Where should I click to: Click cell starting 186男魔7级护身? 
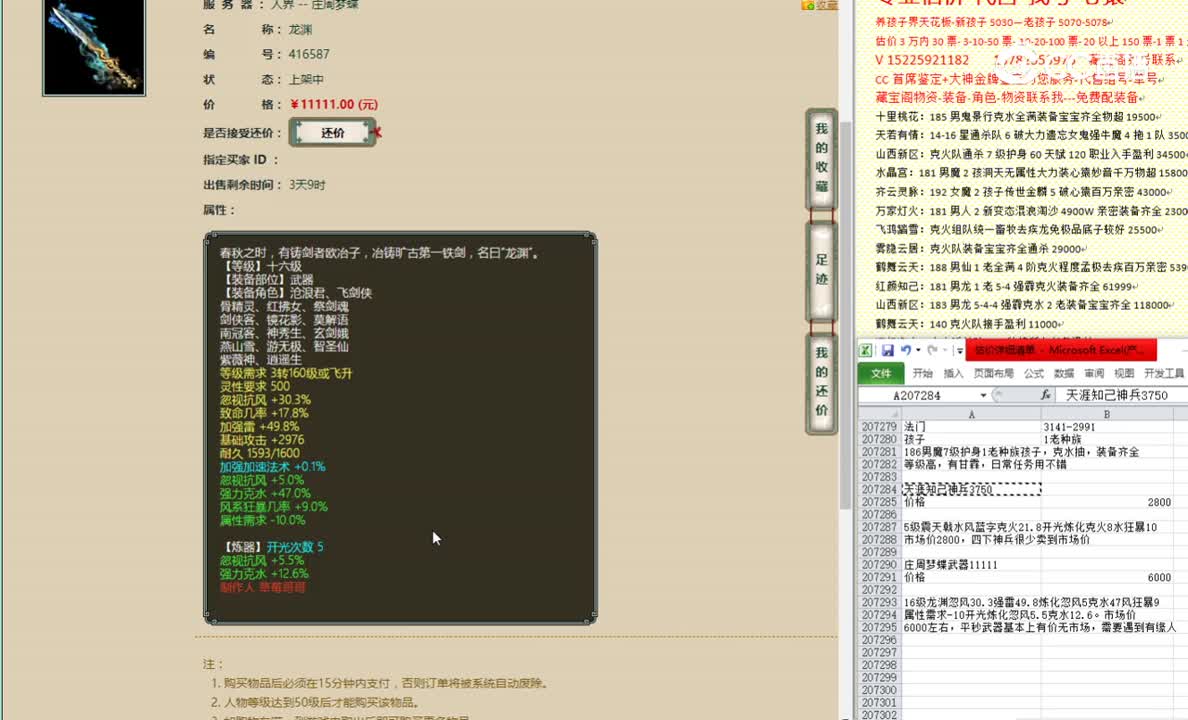1021,452
